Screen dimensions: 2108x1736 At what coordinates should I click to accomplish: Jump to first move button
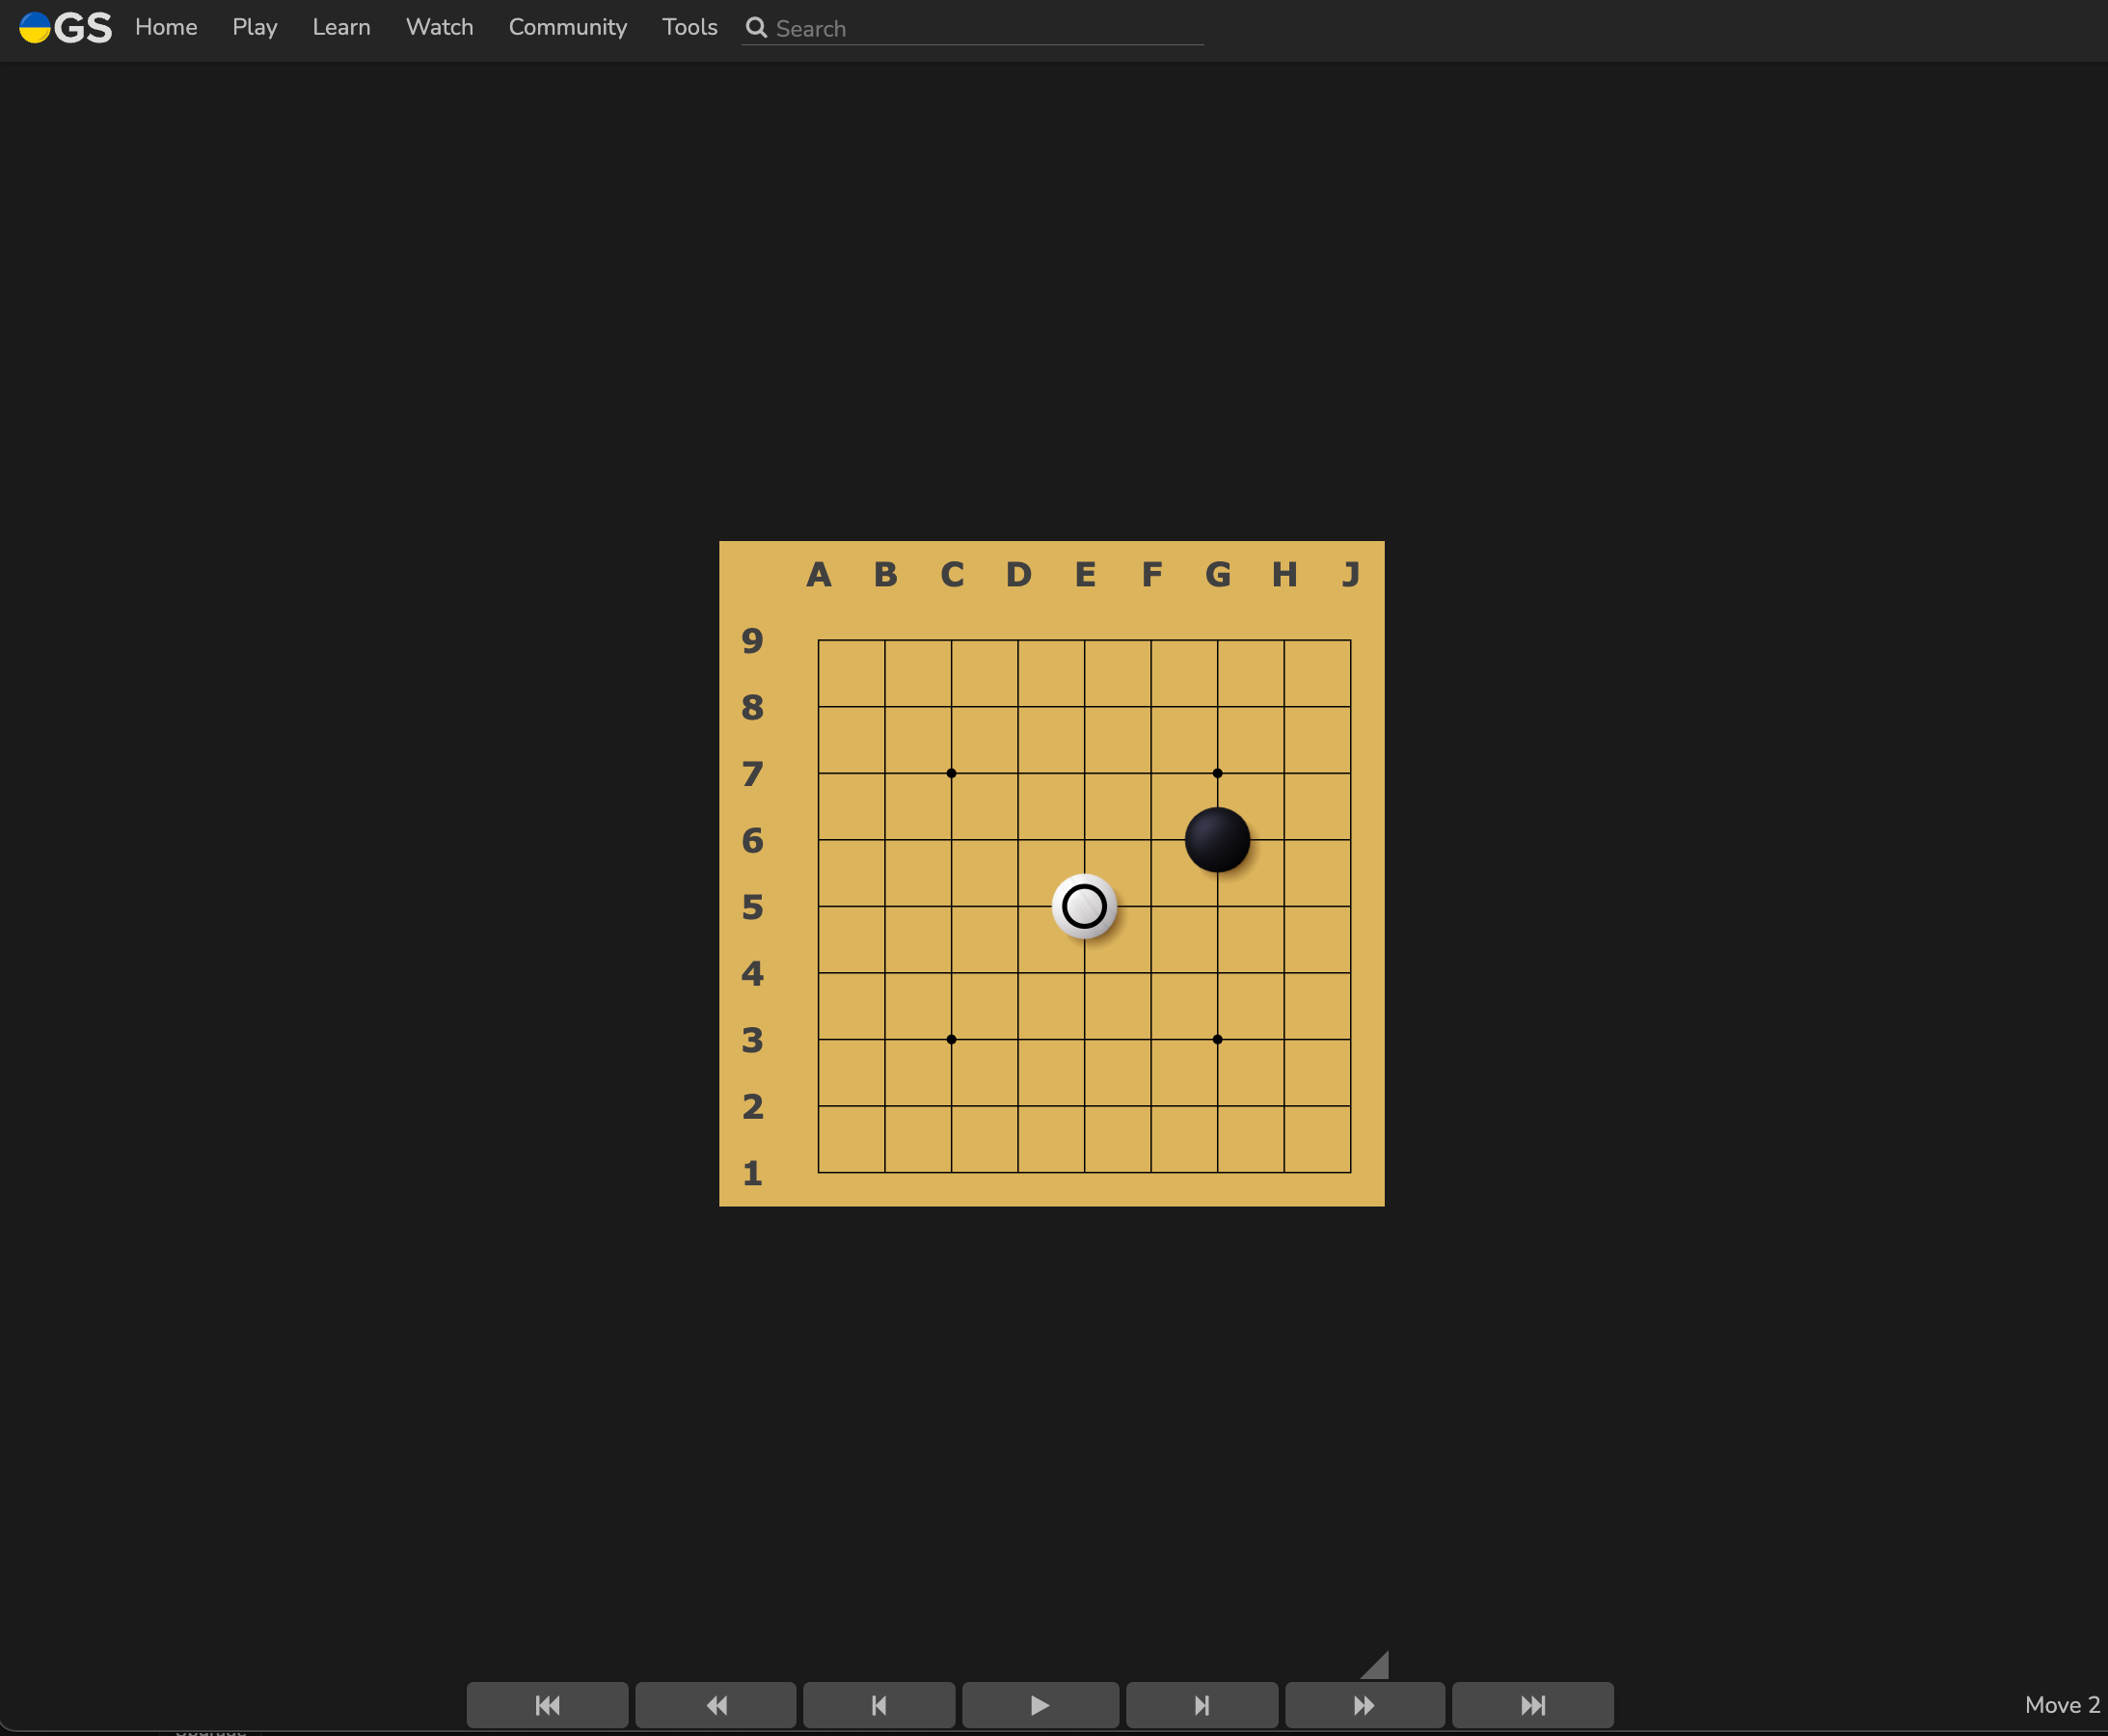tap(547, 1705)
